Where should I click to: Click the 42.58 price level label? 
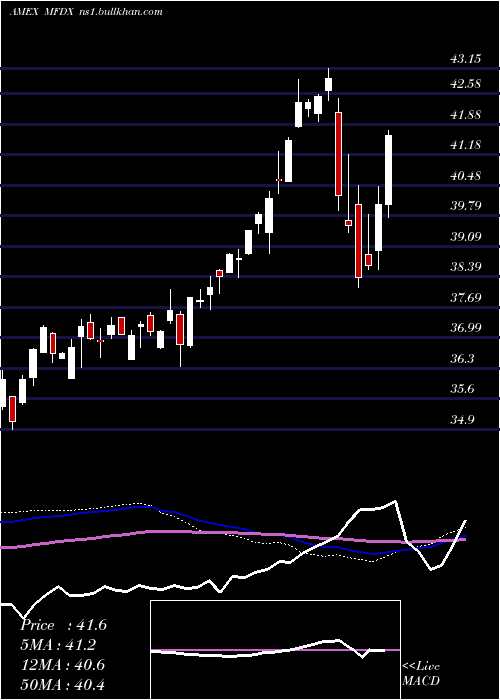pos(466,84)
